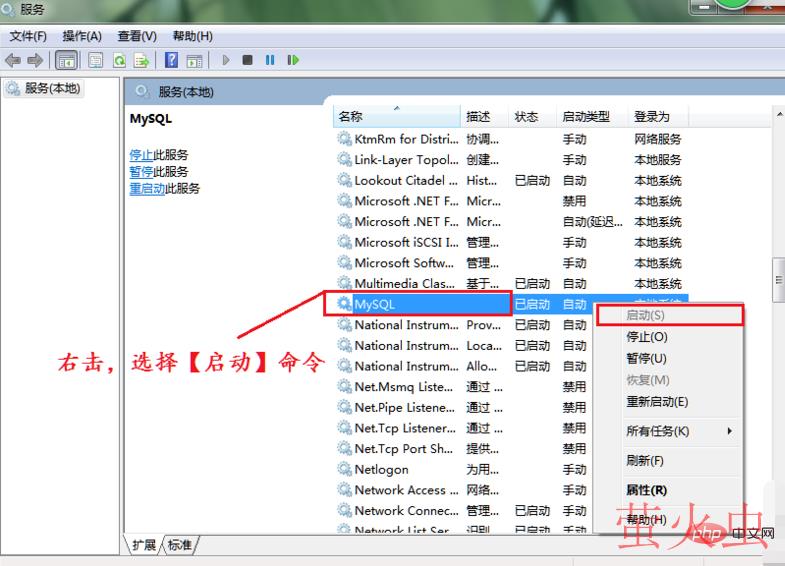Select the Link-Layer Topol... service
This screenshot has height=566, width=785.
tap(511, 160)
